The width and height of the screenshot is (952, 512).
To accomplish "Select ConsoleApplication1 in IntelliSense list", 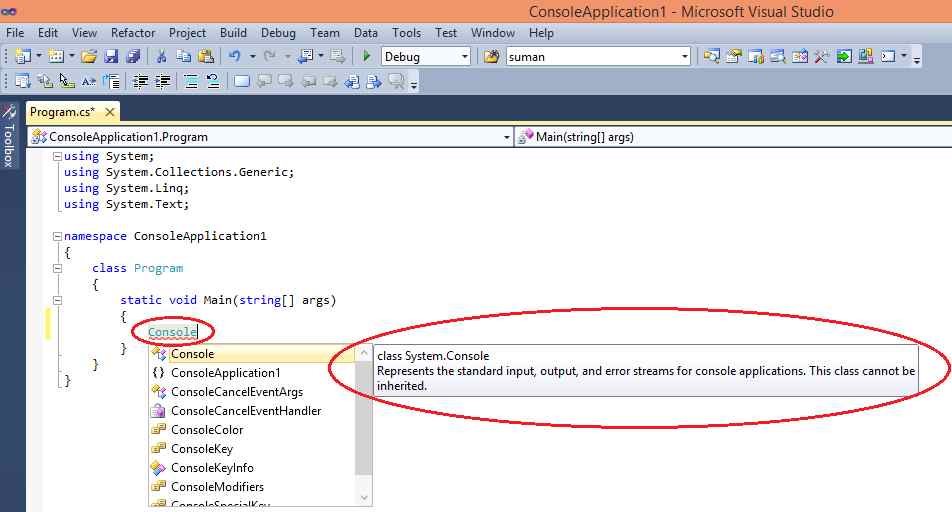I will pyautogui.click(x=252, y=372).
